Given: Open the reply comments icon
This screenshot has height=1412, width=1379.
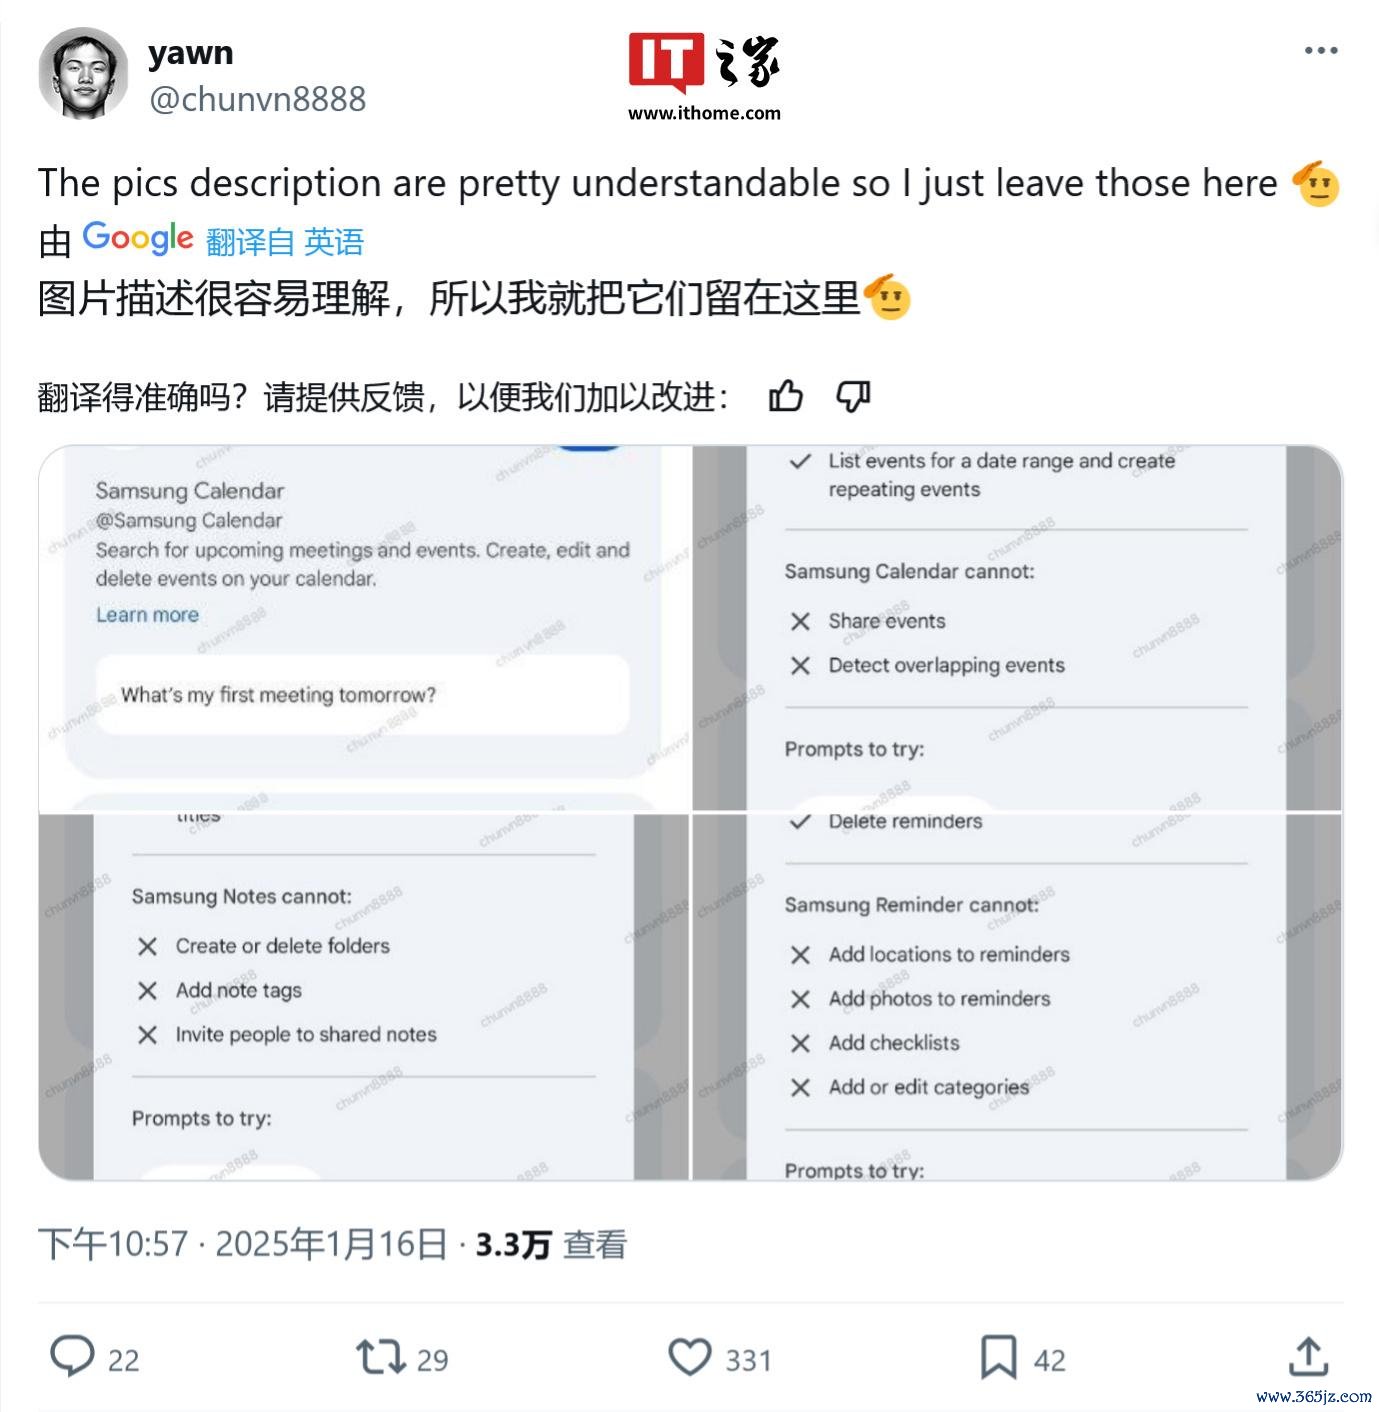Looking at the screenshot, I should point(72,1357).
